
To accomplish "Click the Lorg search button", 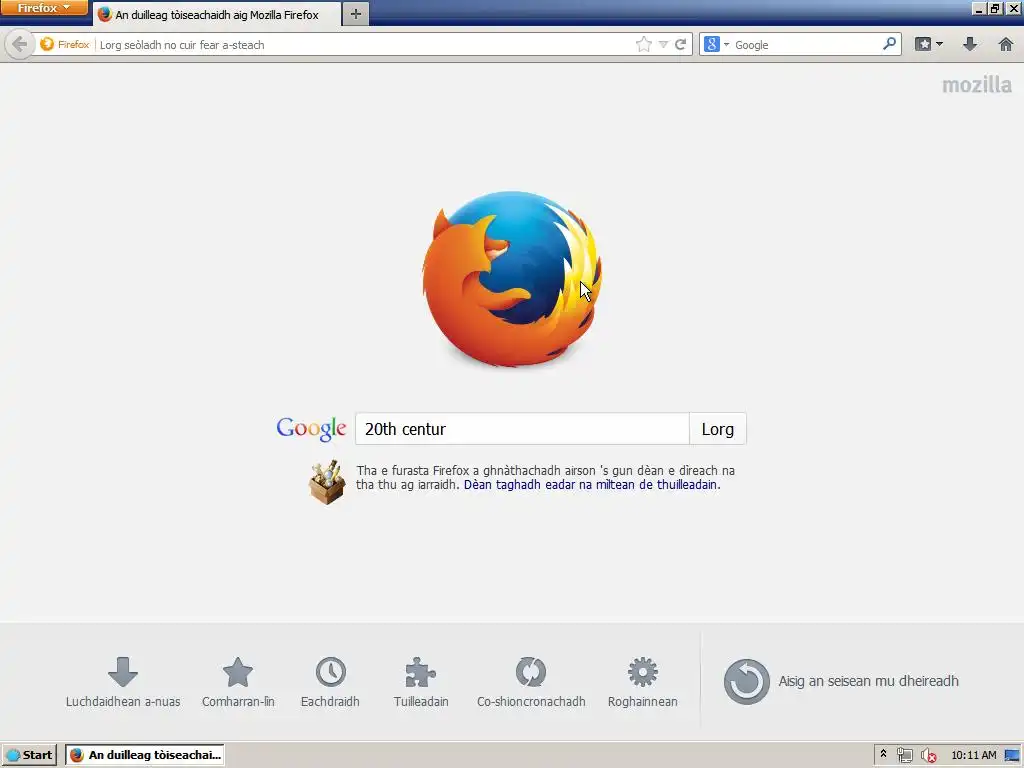I will [x=718, y=429].
